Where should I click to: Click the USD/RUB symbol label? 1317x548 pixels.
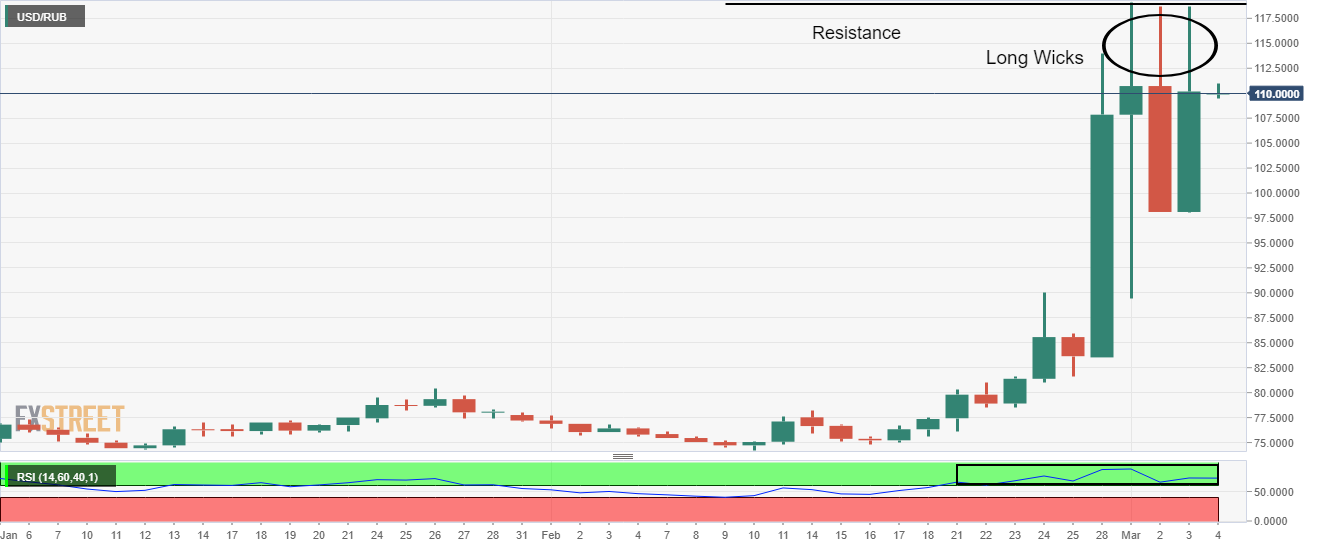click(x=43, y=15)
